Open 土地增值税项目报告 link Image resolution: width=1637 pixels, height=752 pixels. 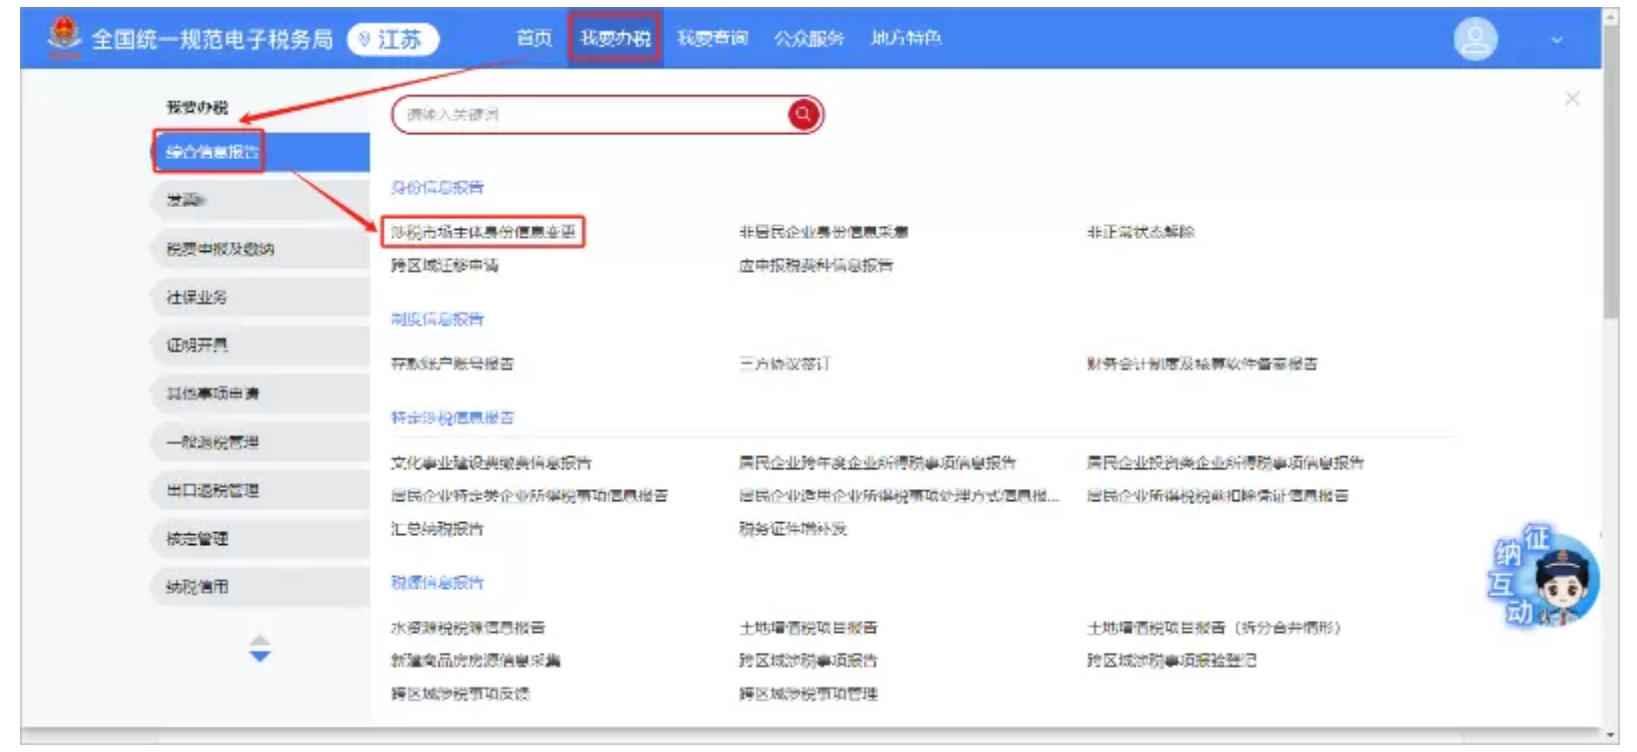tap(808, 628)
